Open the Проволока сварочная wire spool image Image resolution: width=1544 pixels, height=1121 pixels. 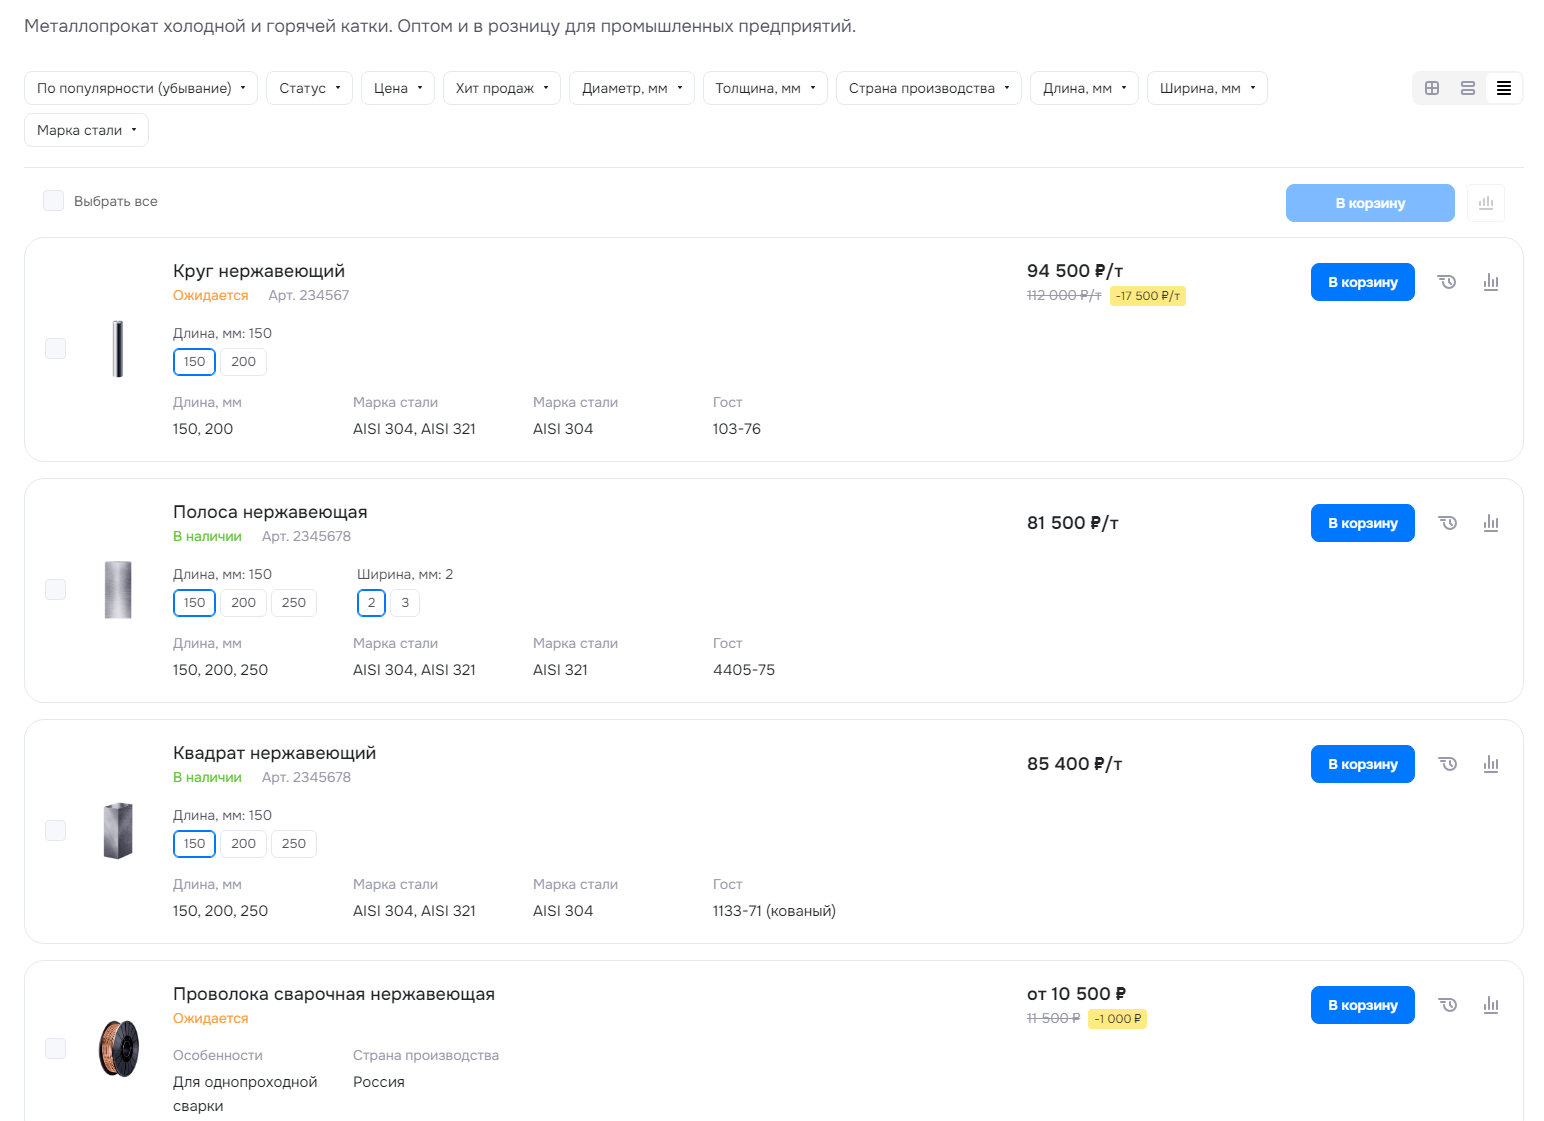118,1048
